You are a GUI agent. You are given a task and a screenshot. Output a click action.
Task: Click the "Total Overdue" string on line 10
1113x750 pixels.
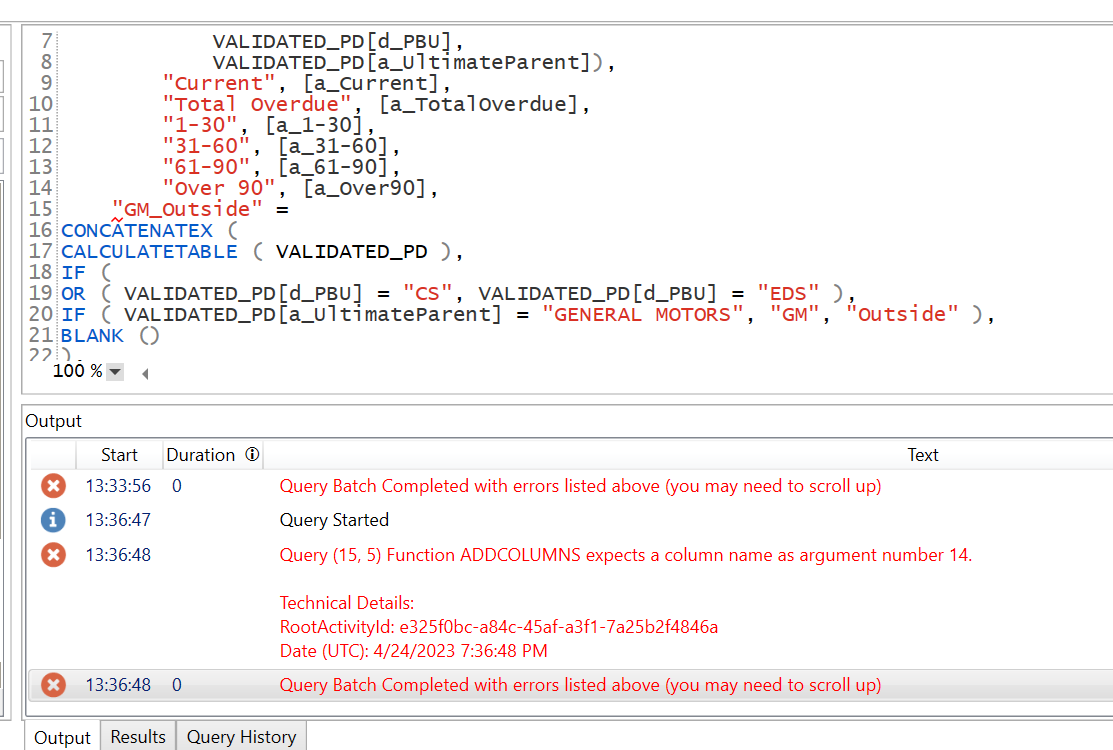click(256, 104)
